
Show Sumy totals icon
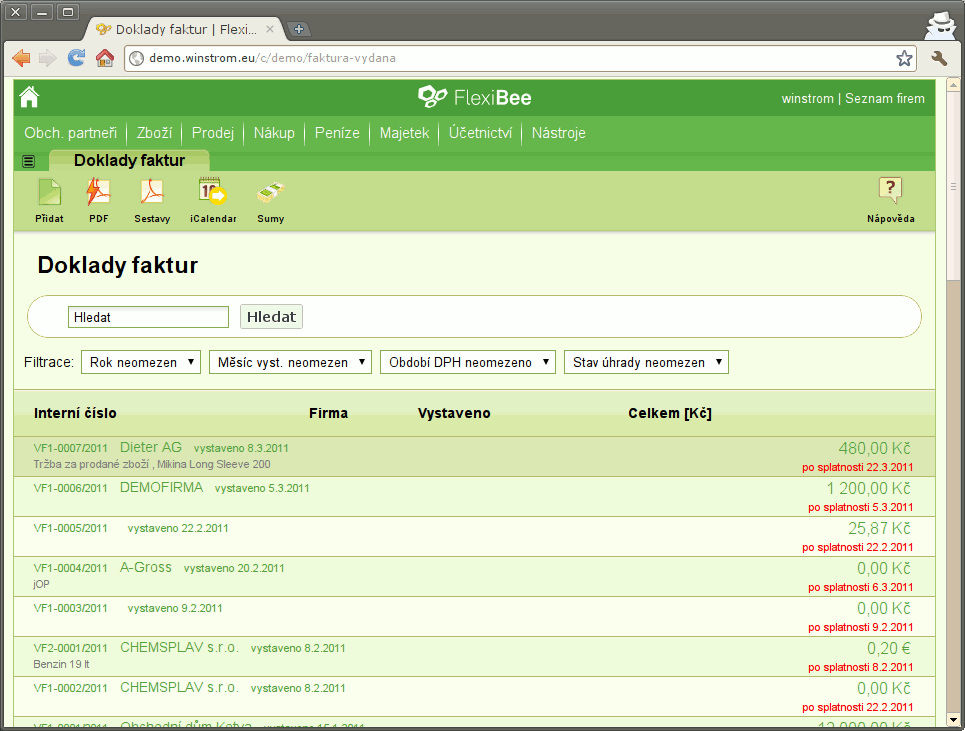[271, 193]
